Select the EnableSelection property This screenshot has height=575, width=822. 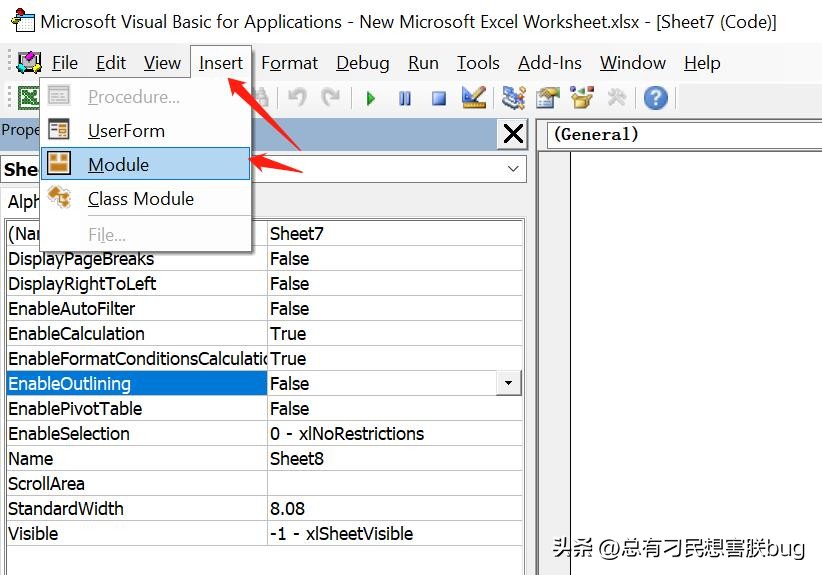point(137,433)
